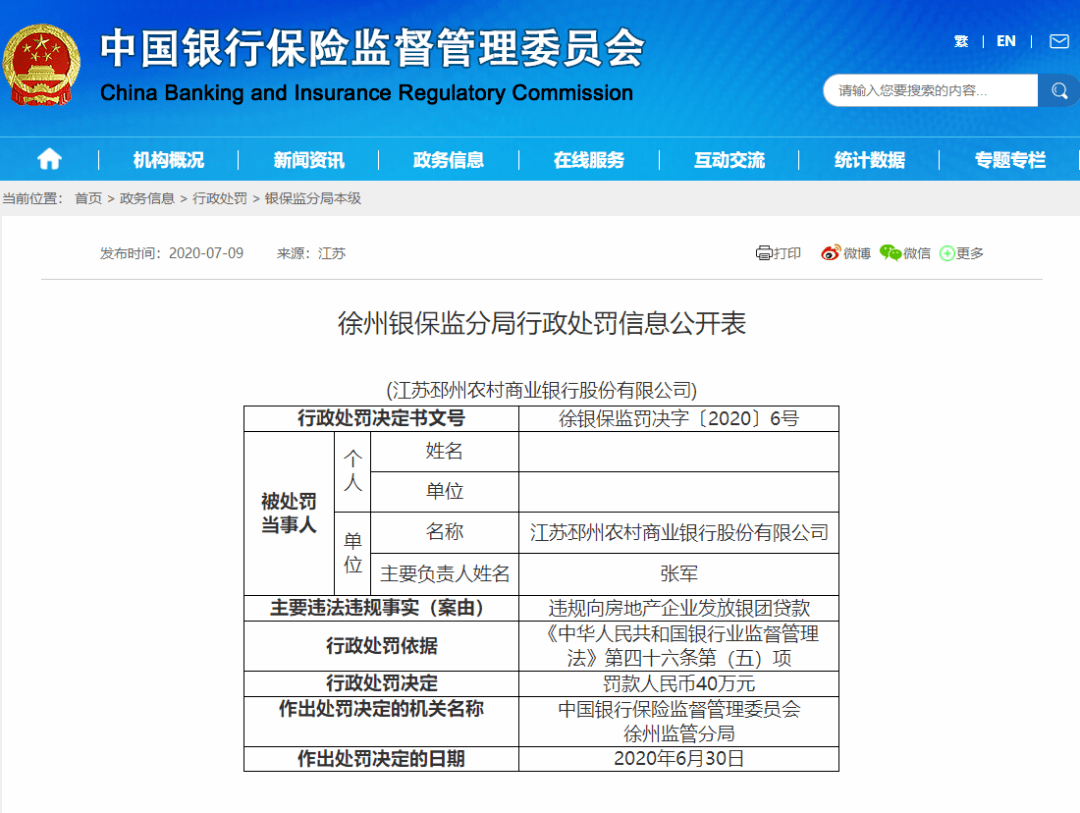Switch to traditional Chinese via 繁 link

click(959, 41)
